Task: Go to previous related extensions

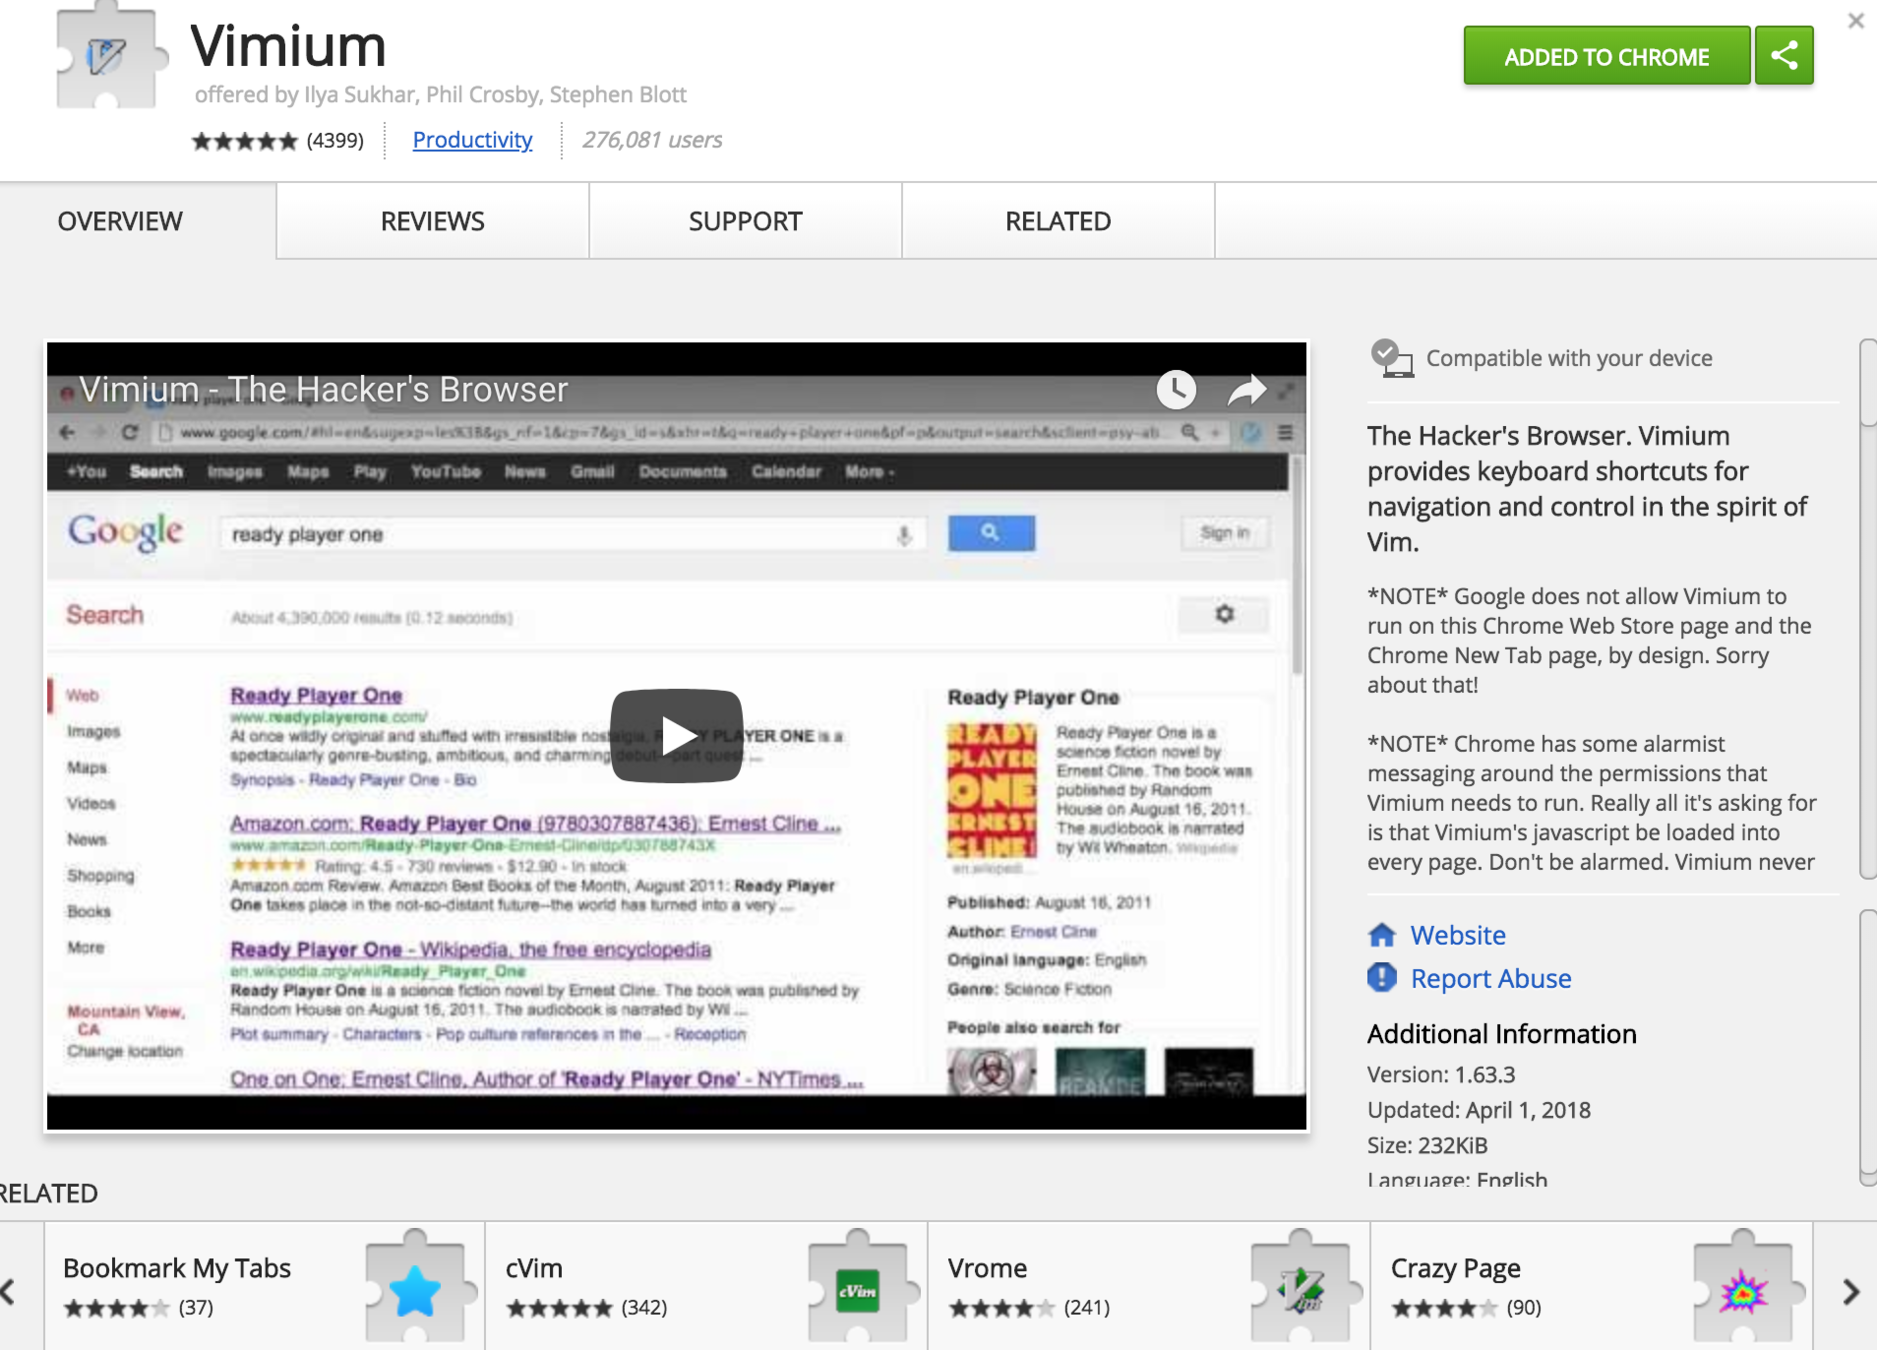Action: coord(9,1291)
